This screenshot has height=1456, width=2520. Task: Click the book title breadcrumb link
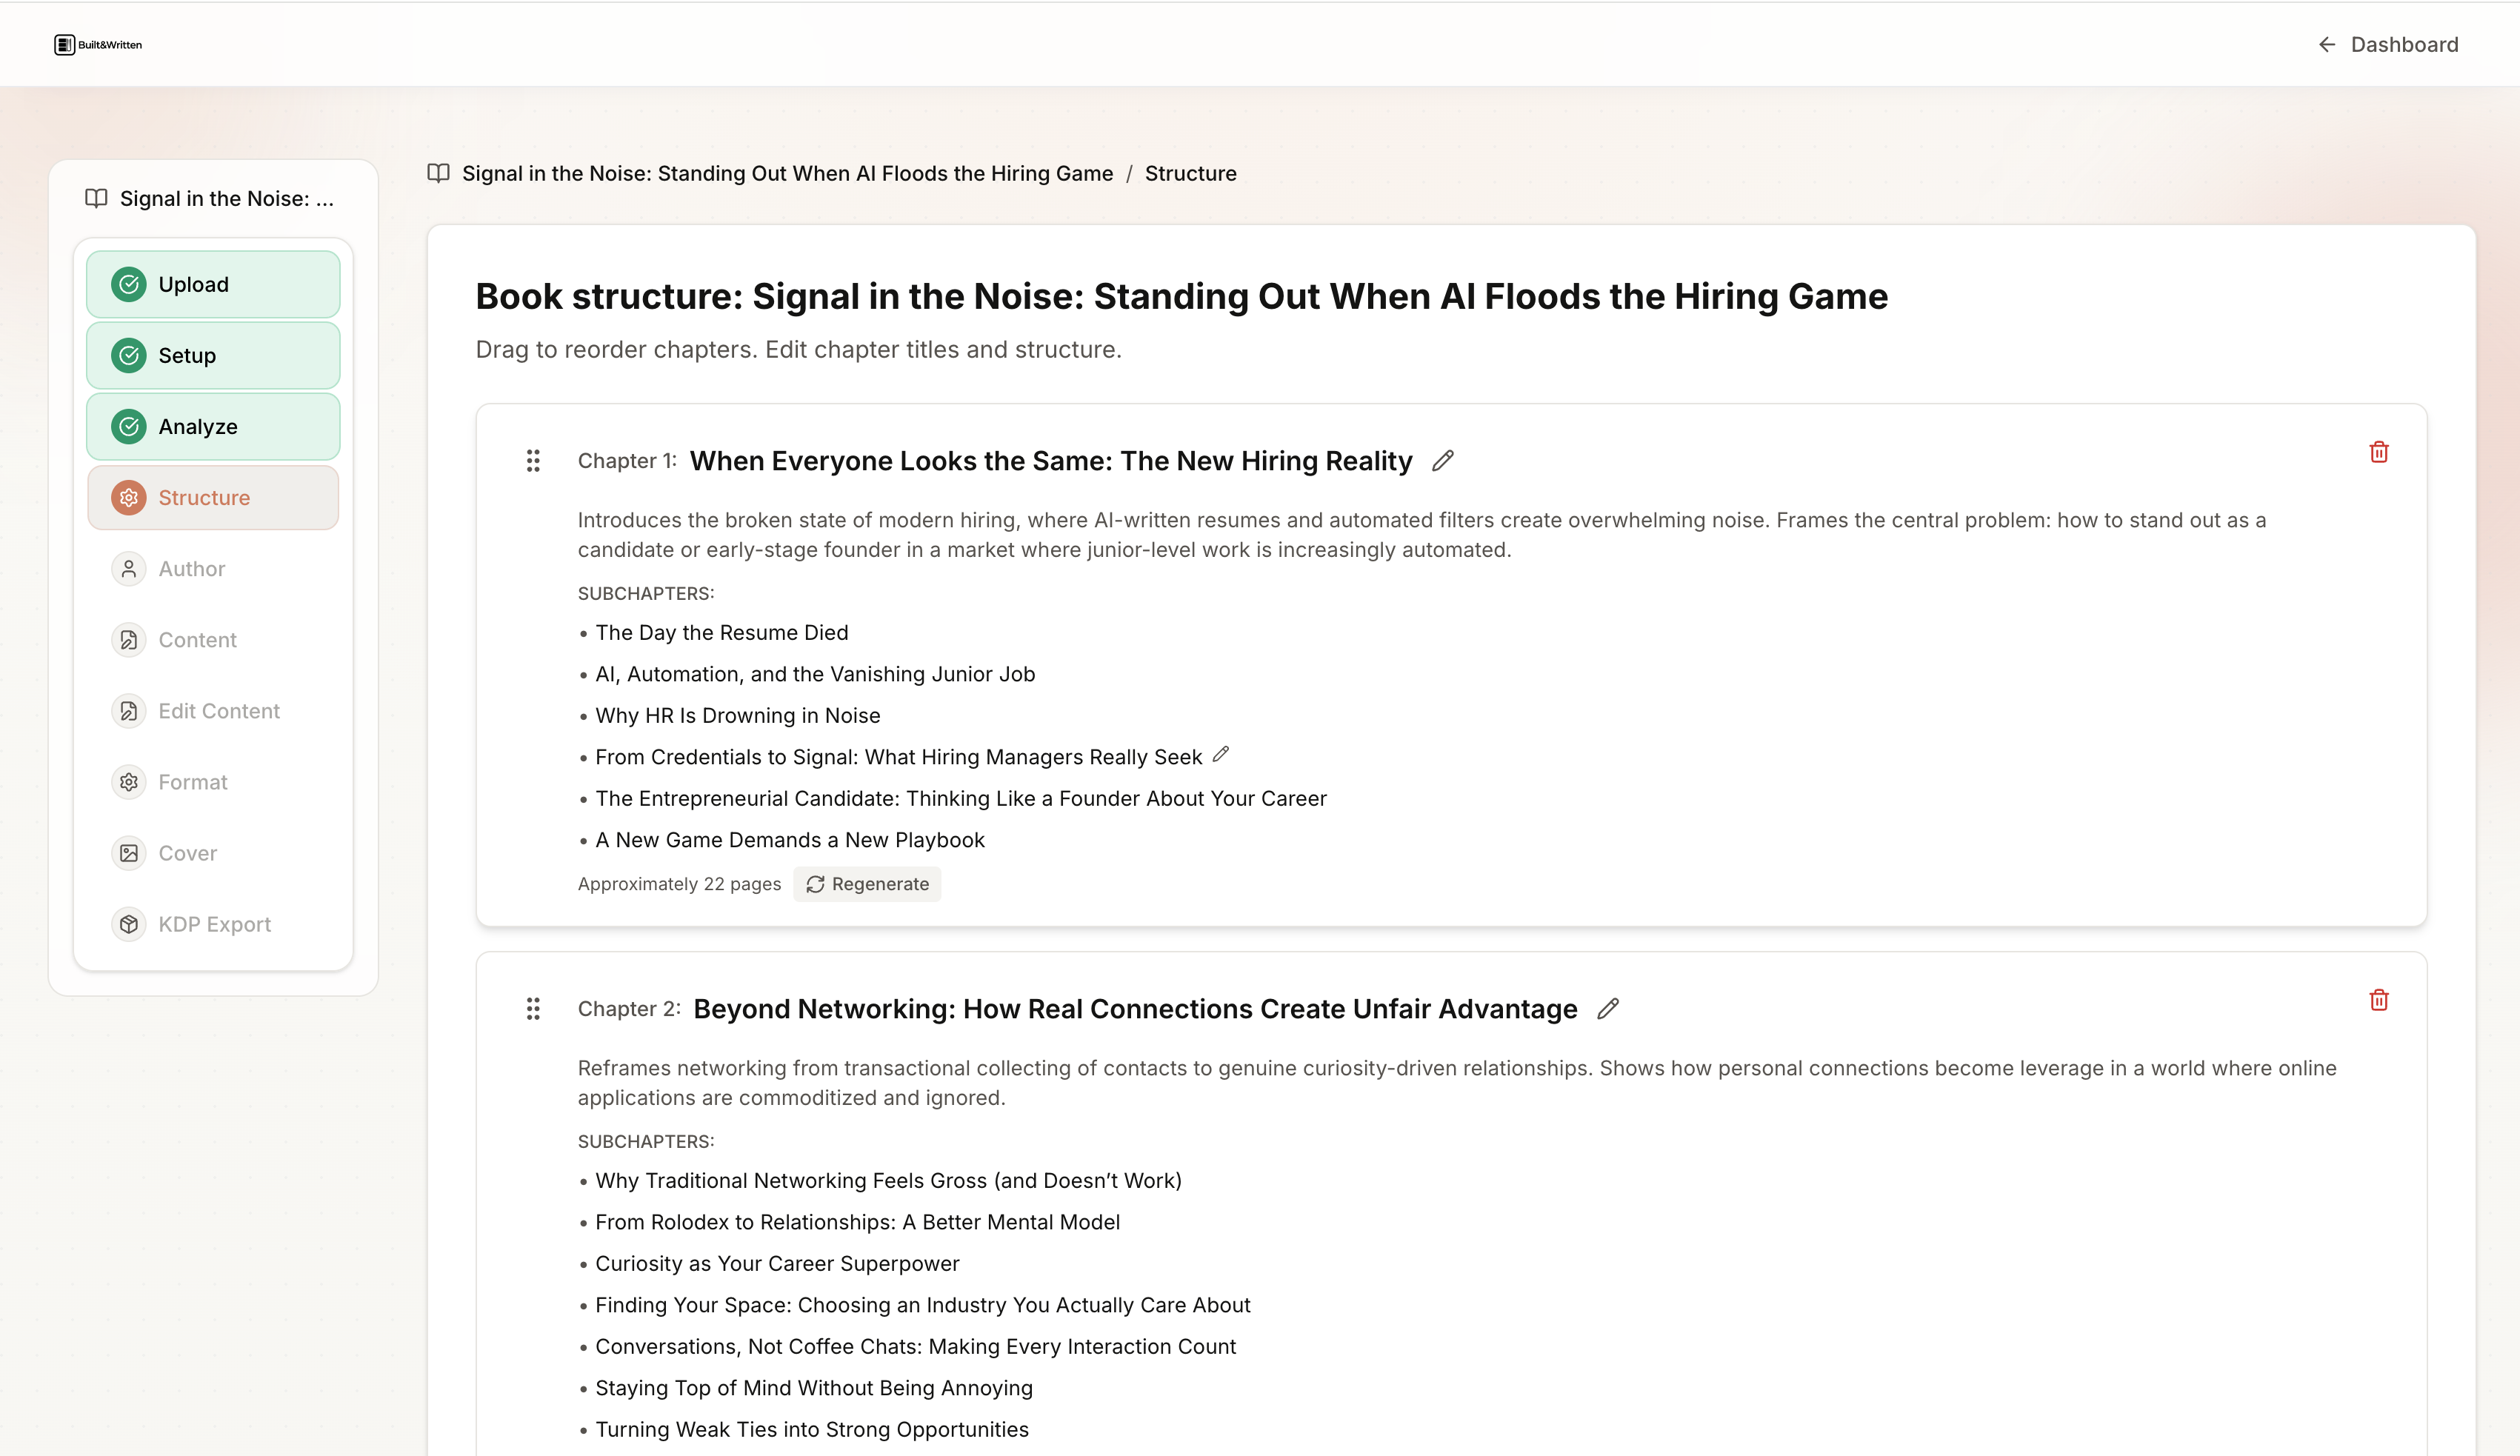coord(787,174)
